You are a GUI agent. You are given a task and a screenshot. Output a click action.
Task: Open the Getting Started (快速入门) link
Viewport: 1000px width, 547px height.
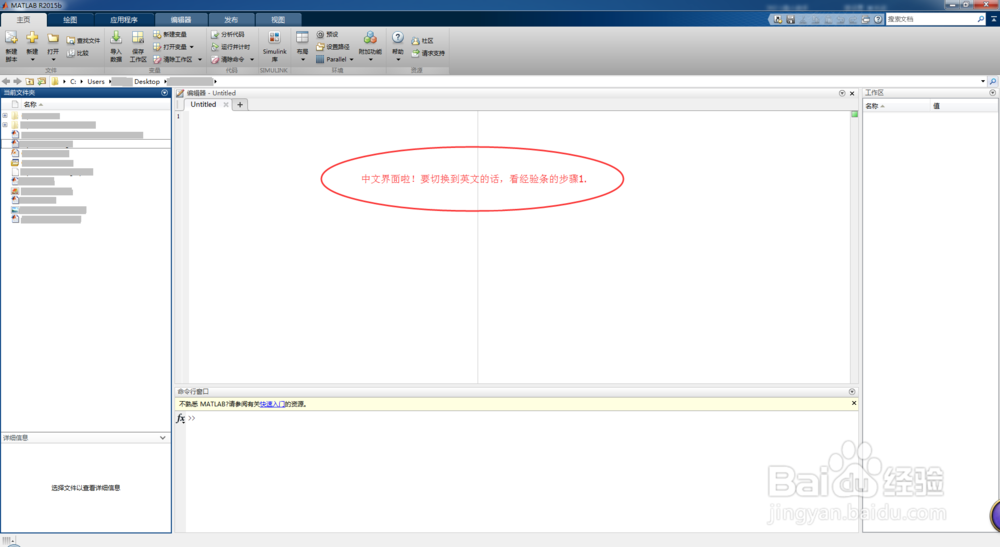[272, 404]
